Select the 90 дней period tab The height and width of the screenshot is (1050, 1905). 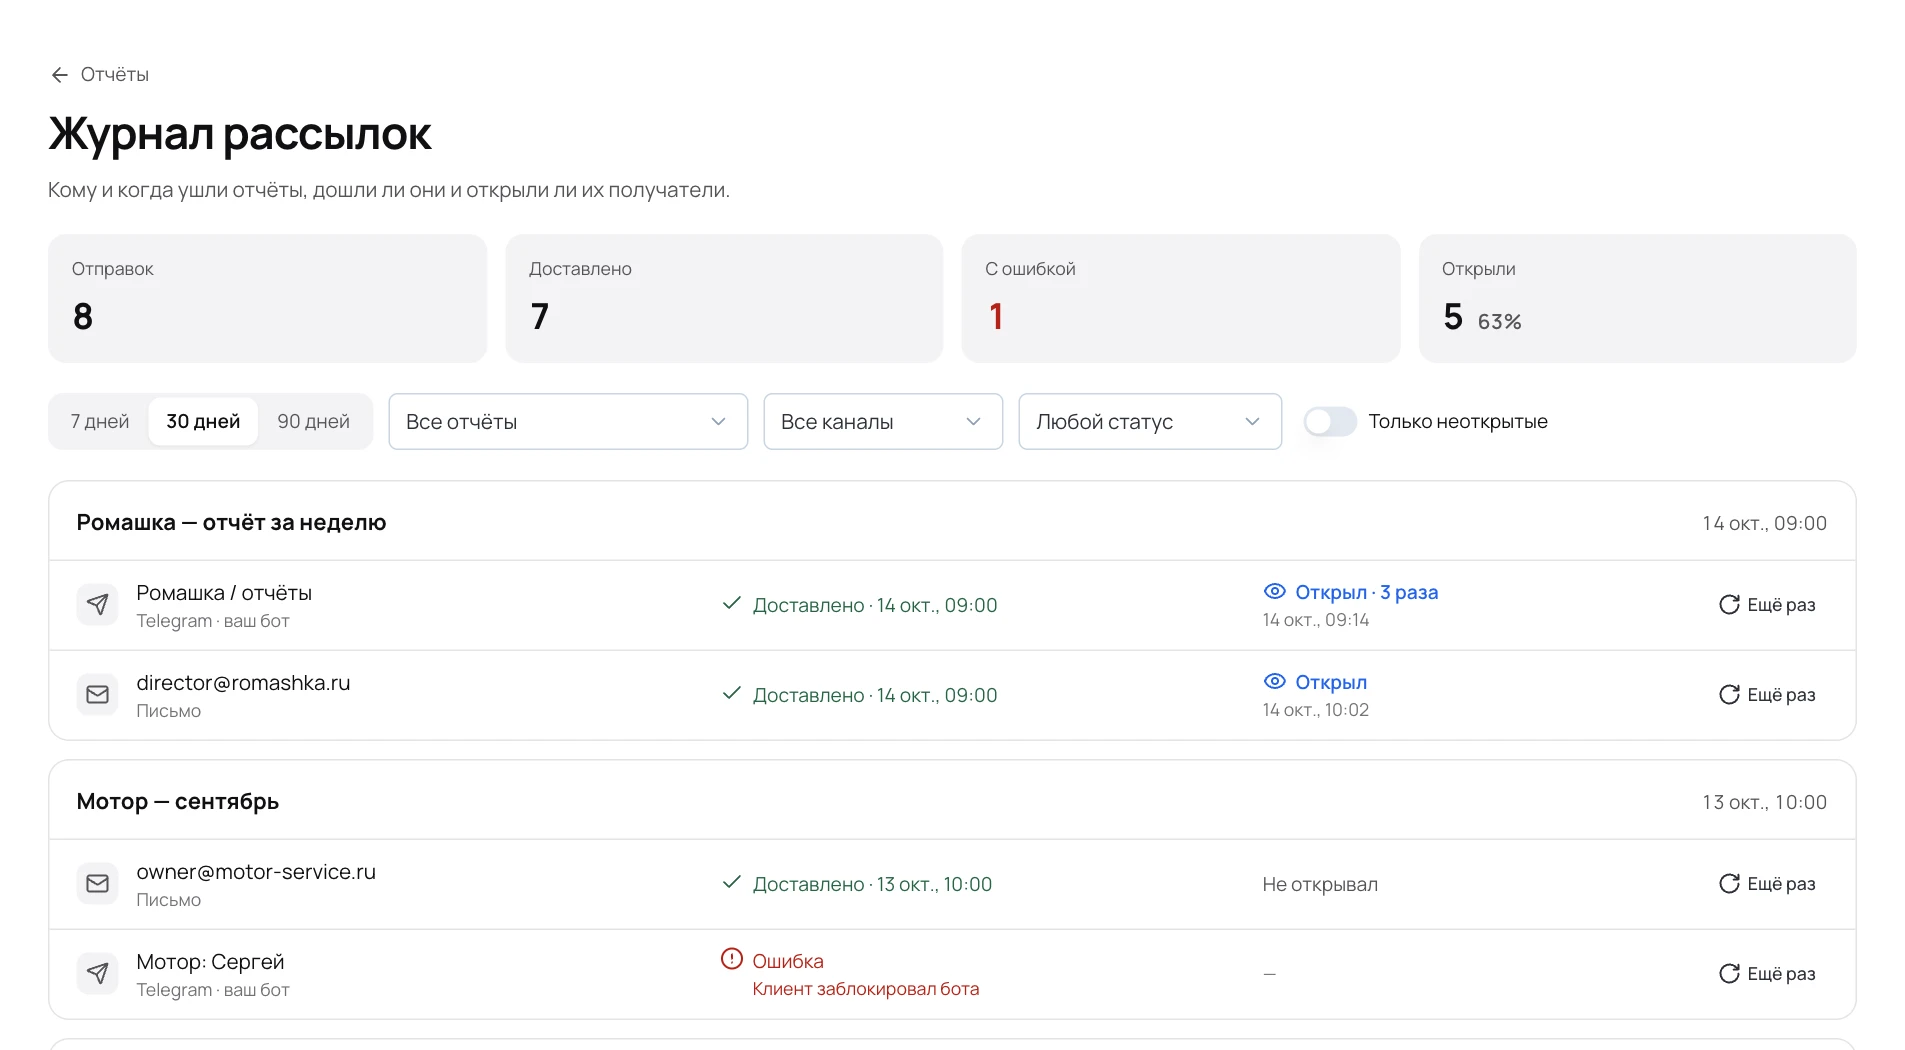(313, 422)
